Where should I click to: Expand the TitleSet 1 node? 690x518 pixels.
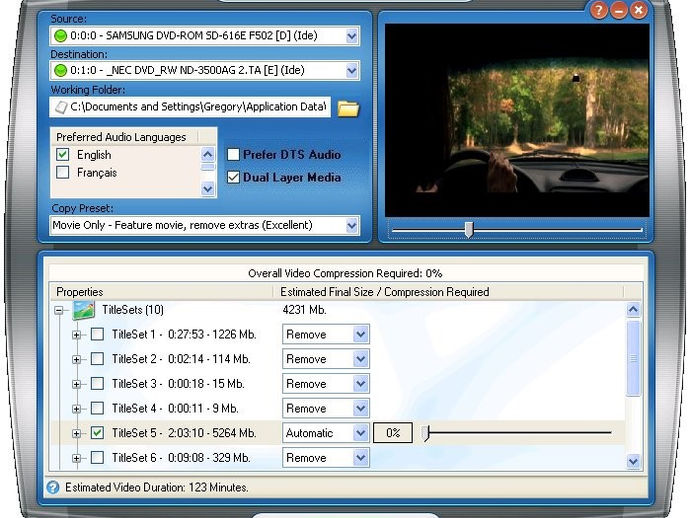click(x=77, y=335)
